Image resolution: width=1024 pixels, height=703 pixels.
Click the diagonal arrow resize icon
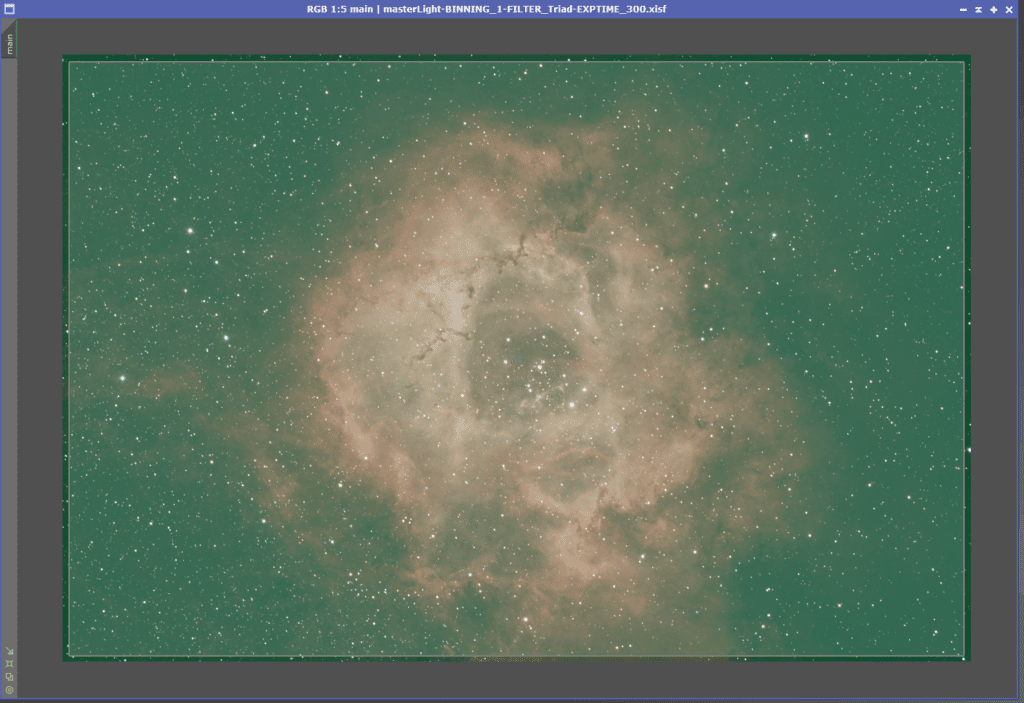9,651
